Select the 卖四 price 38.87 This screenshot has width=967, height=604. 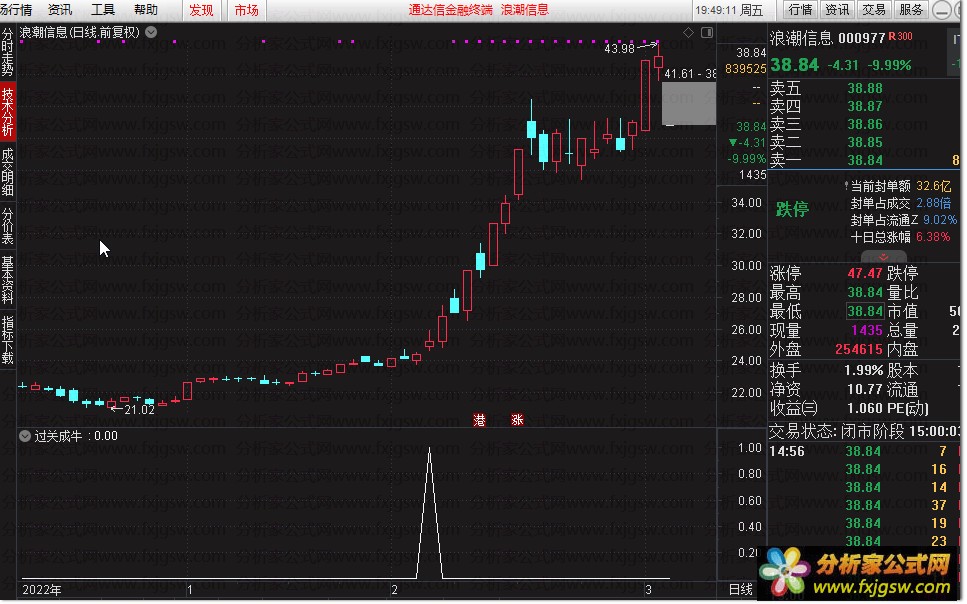click(865, 106)
